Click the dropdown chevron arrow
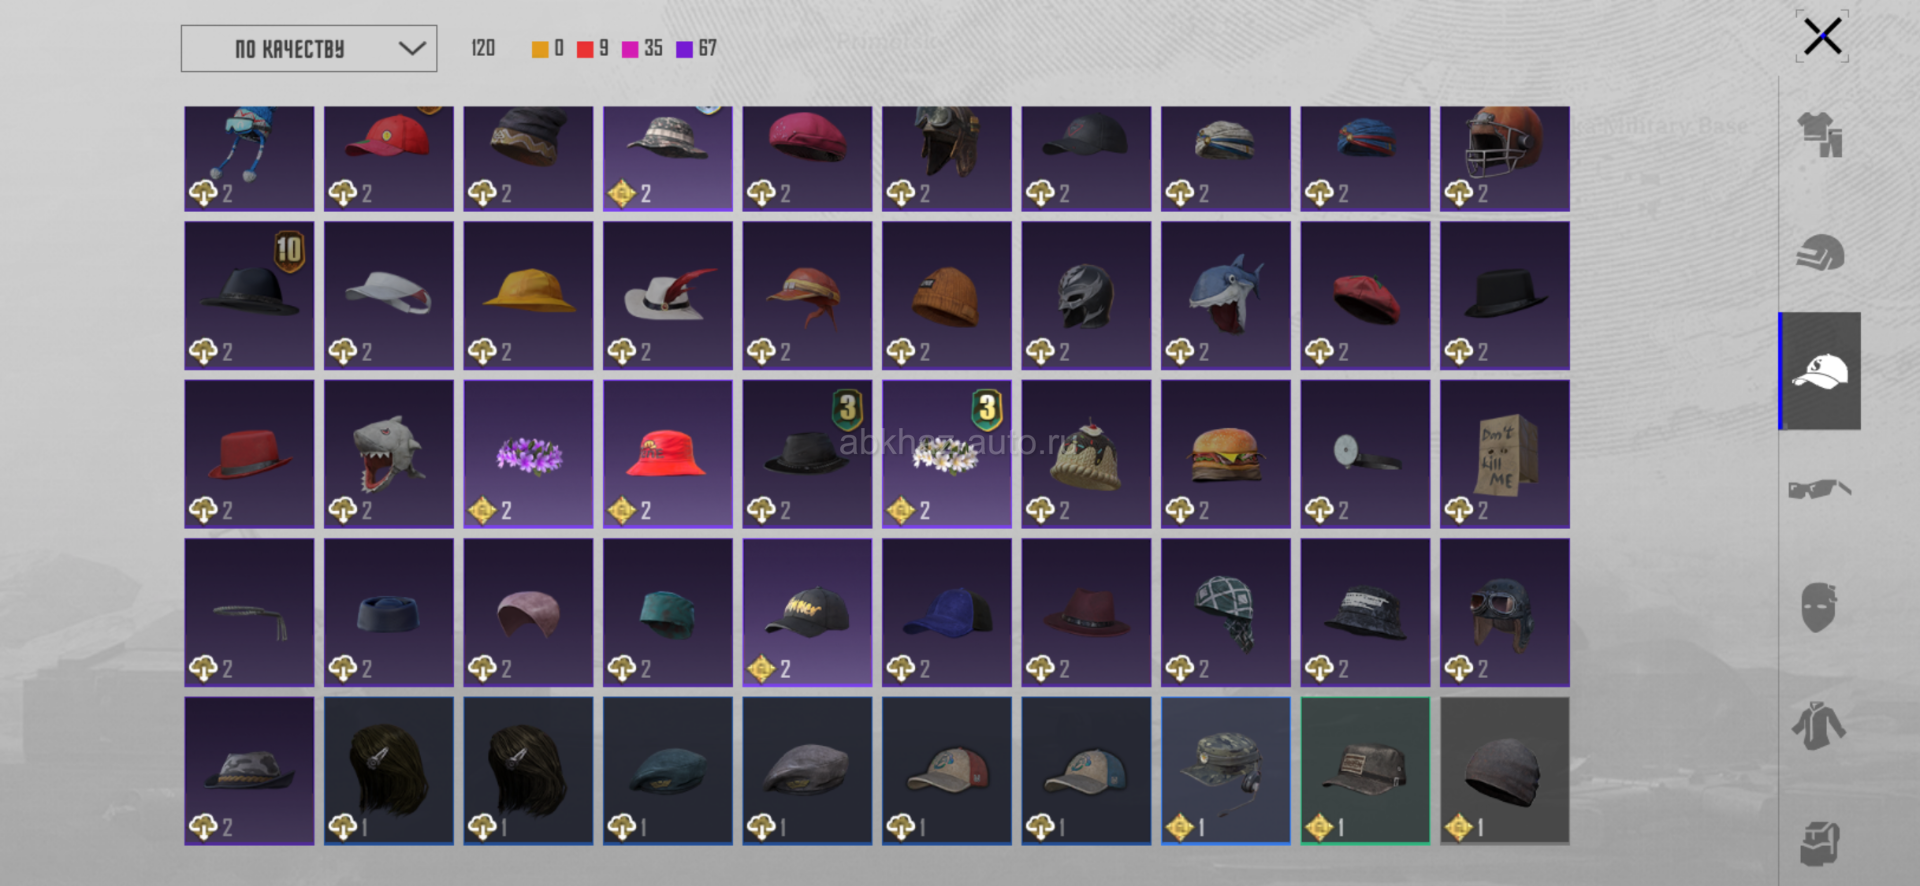The height and width of the screenshot is (886, 1920). (x=412, y=48)
